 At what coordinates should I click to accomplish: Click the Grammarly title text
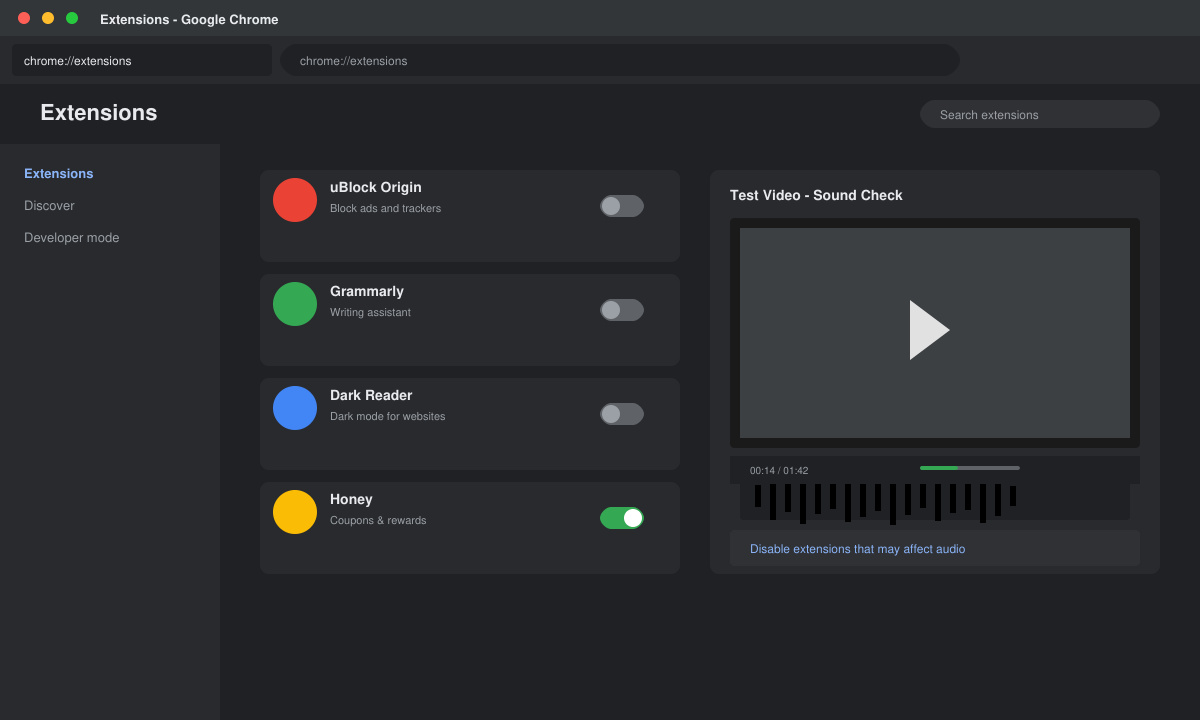pos(367,291)
